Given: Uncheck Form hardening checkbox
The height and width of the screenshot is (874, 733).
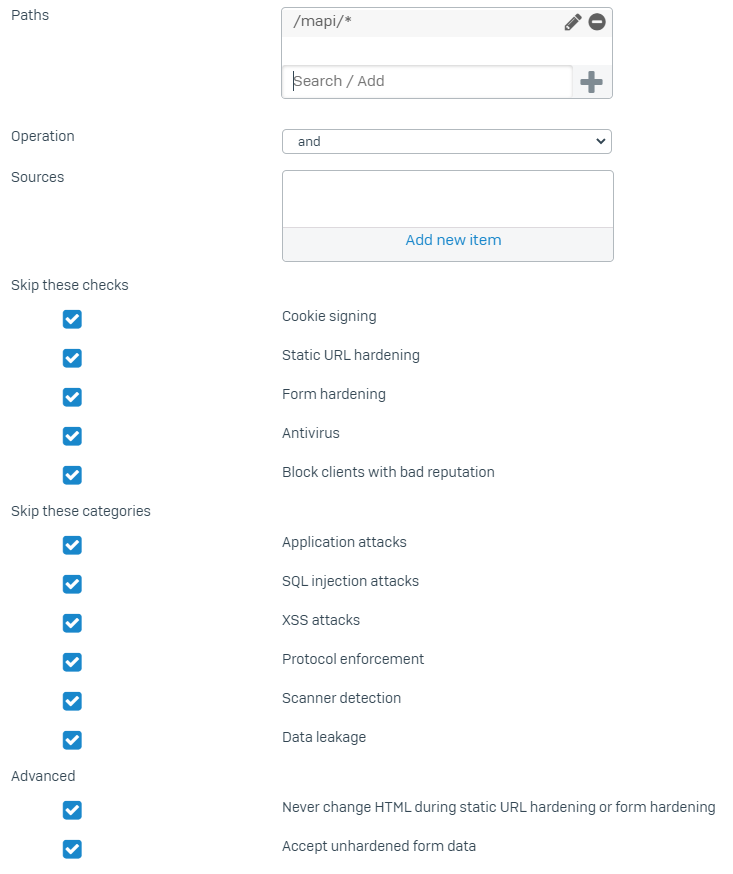Looking at the screenshot, I should pyautogui.click(x=72, y=397).
